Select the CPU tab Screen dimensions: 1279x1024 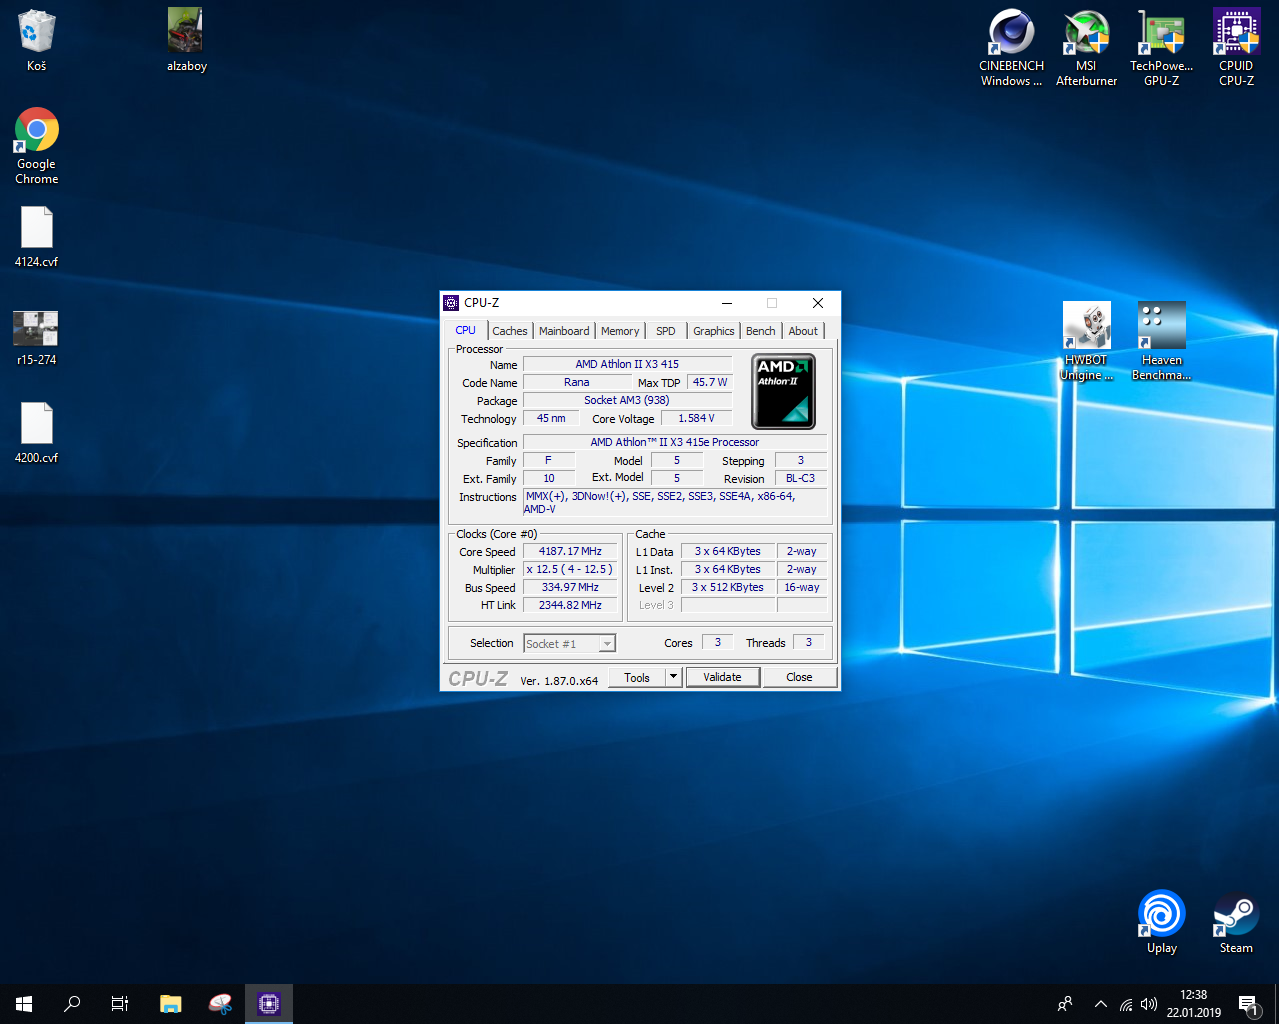coord(466,330)
